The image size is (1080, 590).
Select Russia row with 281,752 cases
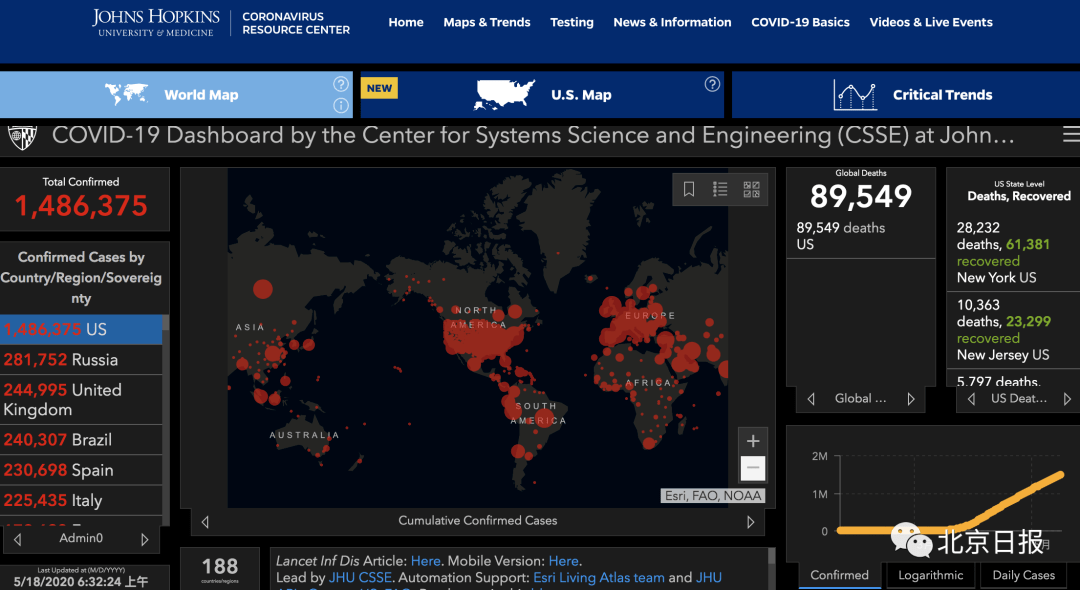(81, 360)
